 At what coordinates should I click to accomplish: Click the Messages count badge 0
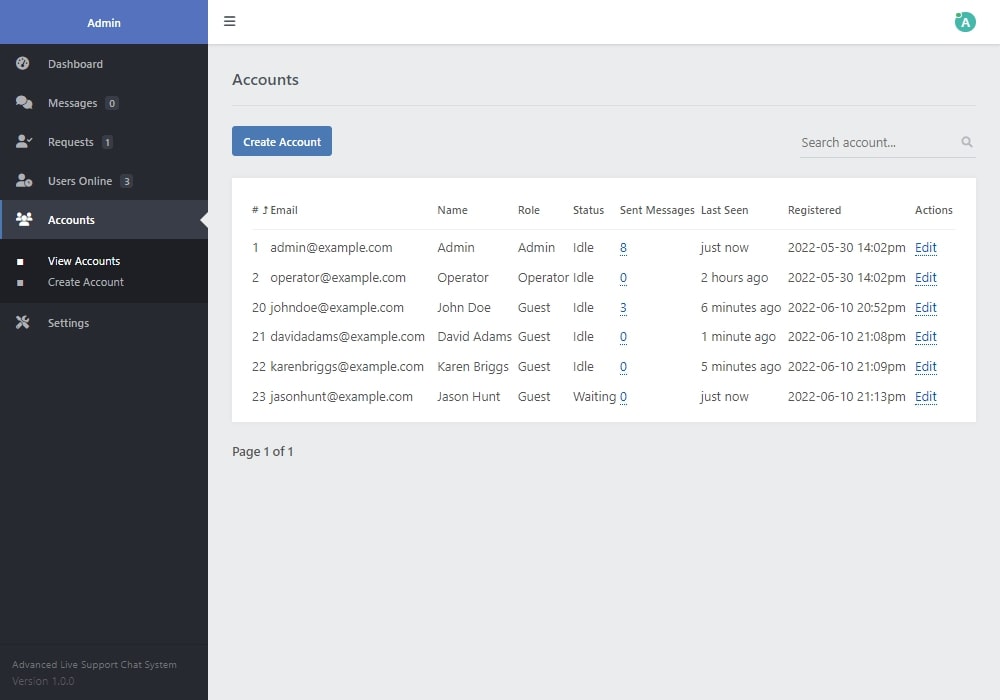112,103
